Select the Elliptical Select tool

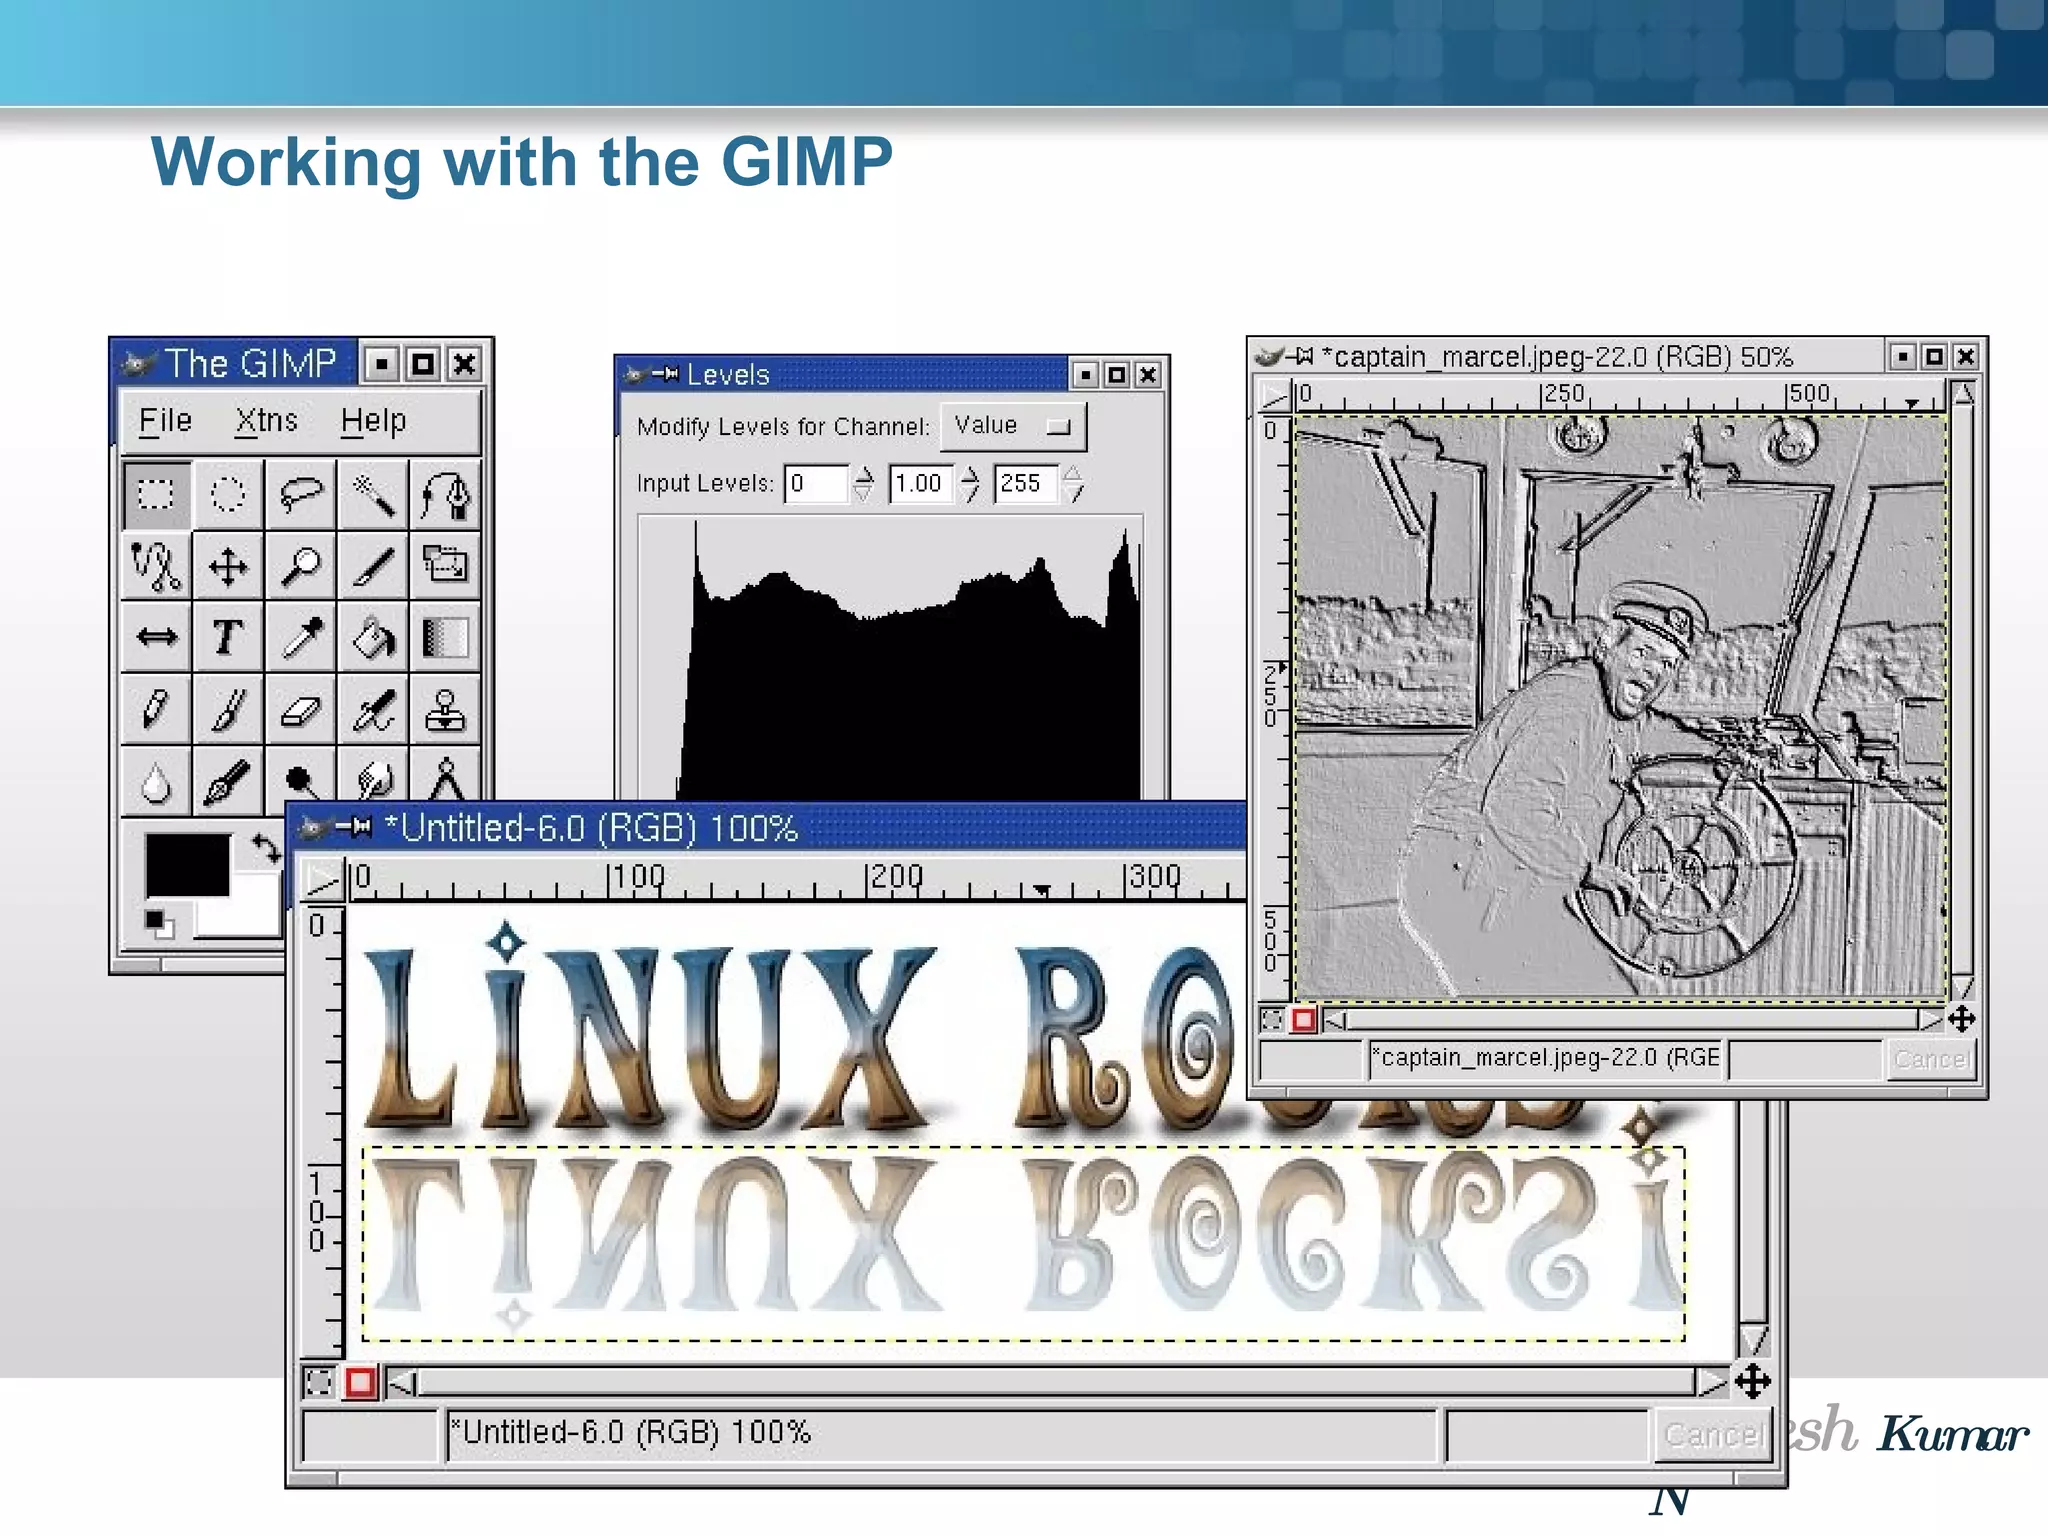point(228,494)
